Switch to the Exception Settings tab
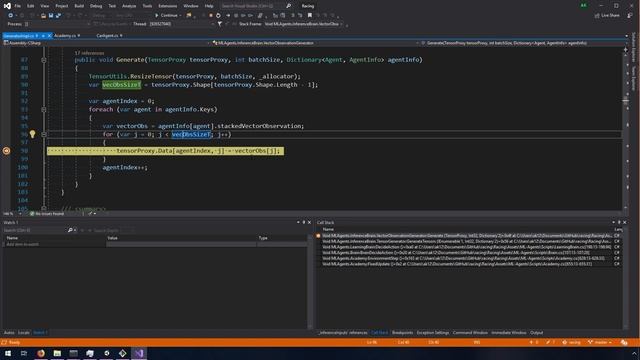The image size is (640, 360). (x=433, y=333)
